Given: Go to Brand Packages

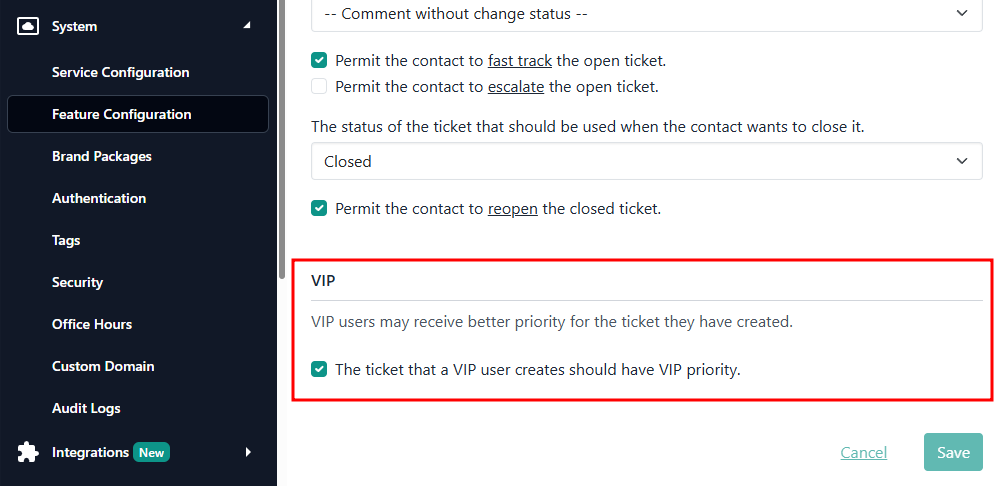Looking at the screenshot, I should [102, 156].
